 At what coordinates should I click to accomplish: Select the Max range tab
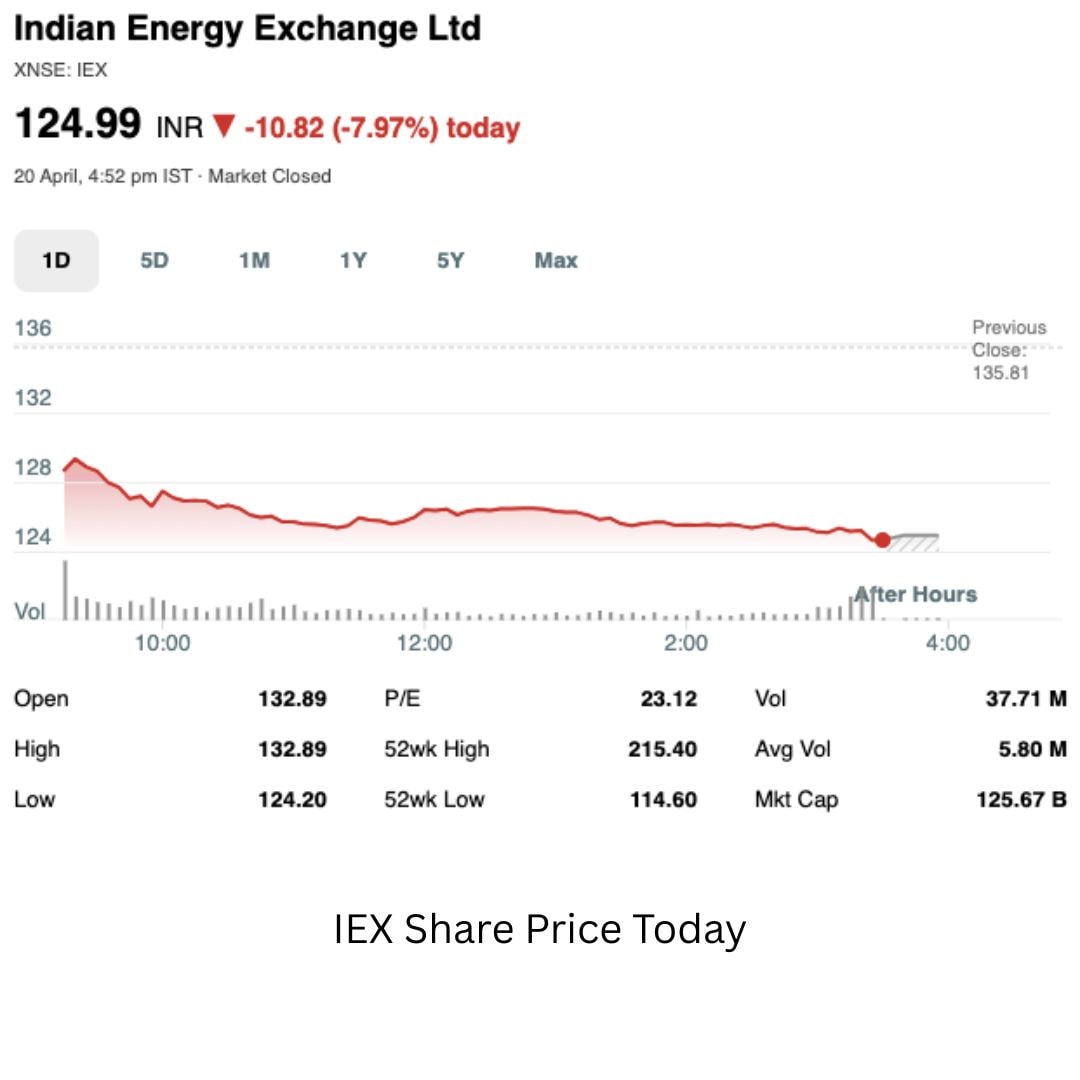click(x=556, y=261)
